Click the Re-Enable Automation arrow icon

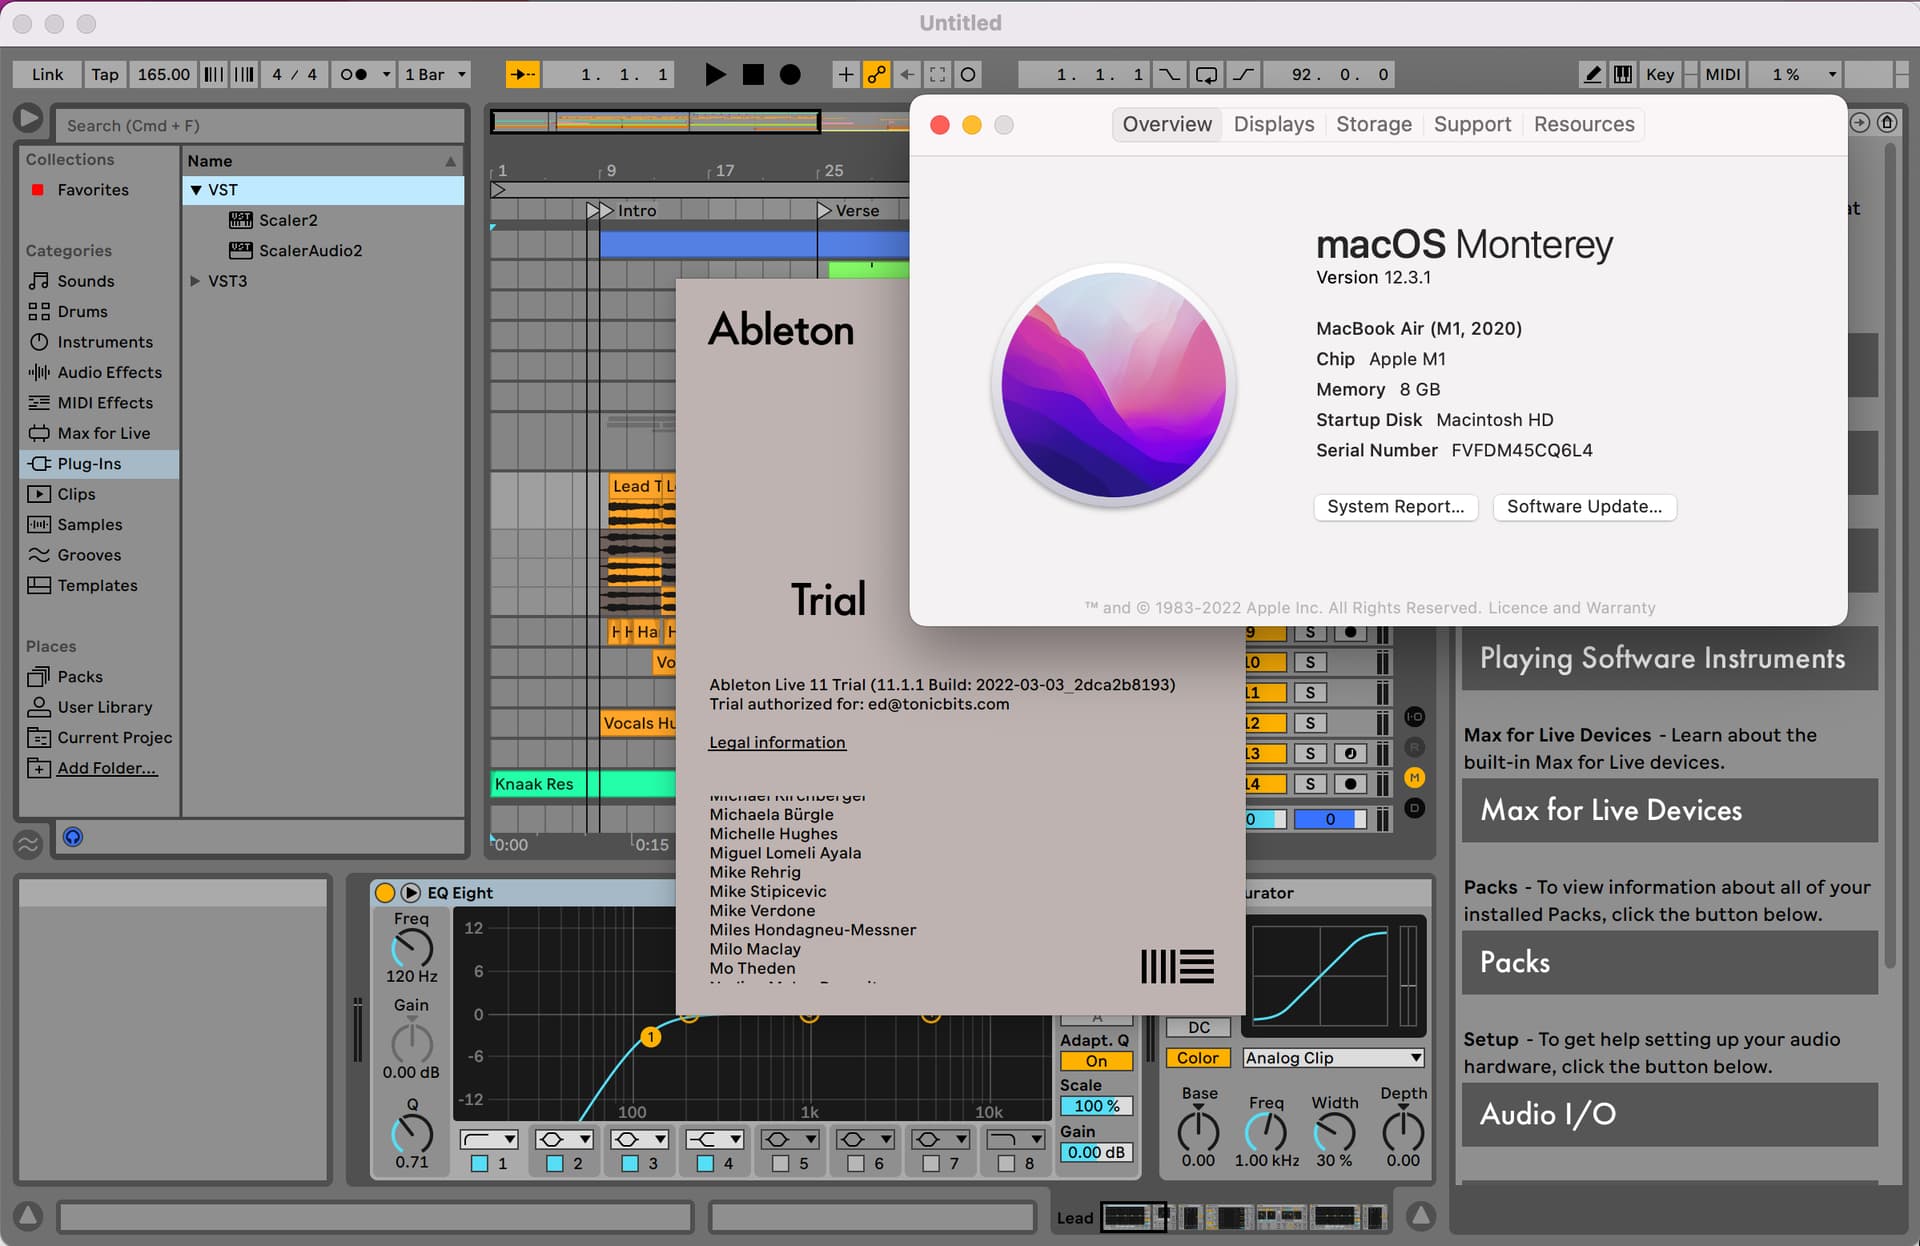tap(907, 74)
